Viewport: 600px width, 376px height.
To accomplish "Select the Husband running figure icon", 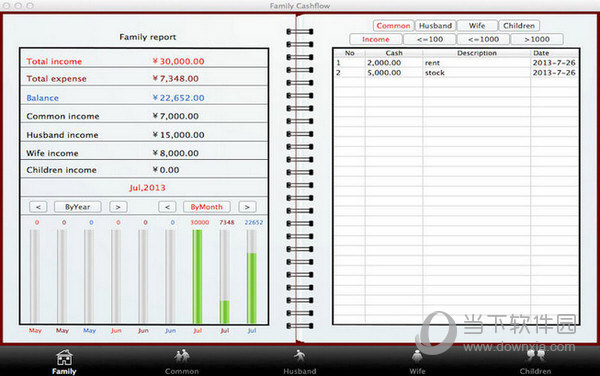I will [300, 356].
